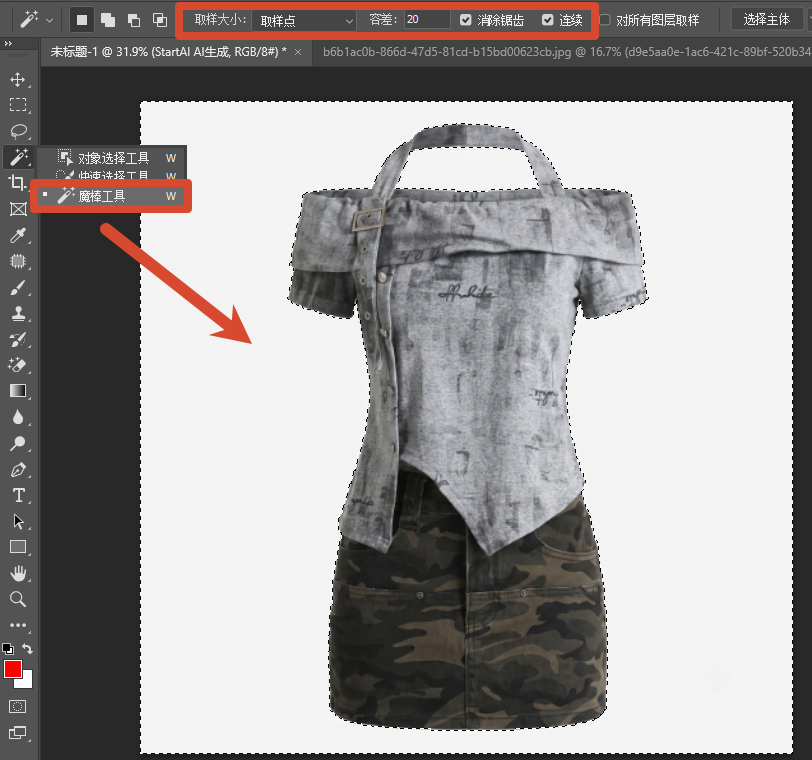Open the tool preset picker arrow
812x760 pixels.
49,21
